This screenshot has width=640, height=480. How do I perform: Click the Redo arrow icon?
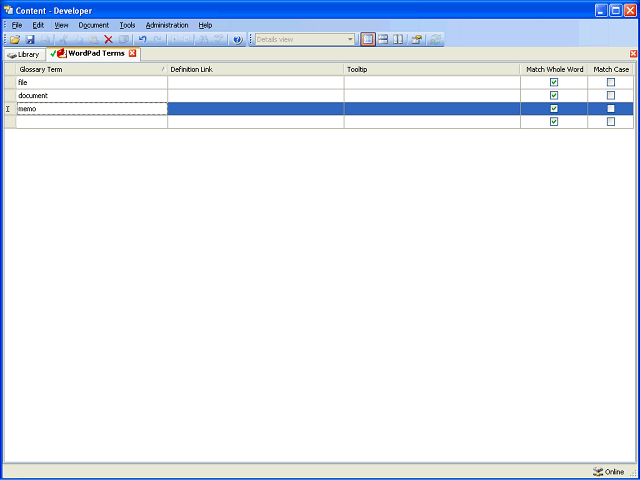click(158, 40)
